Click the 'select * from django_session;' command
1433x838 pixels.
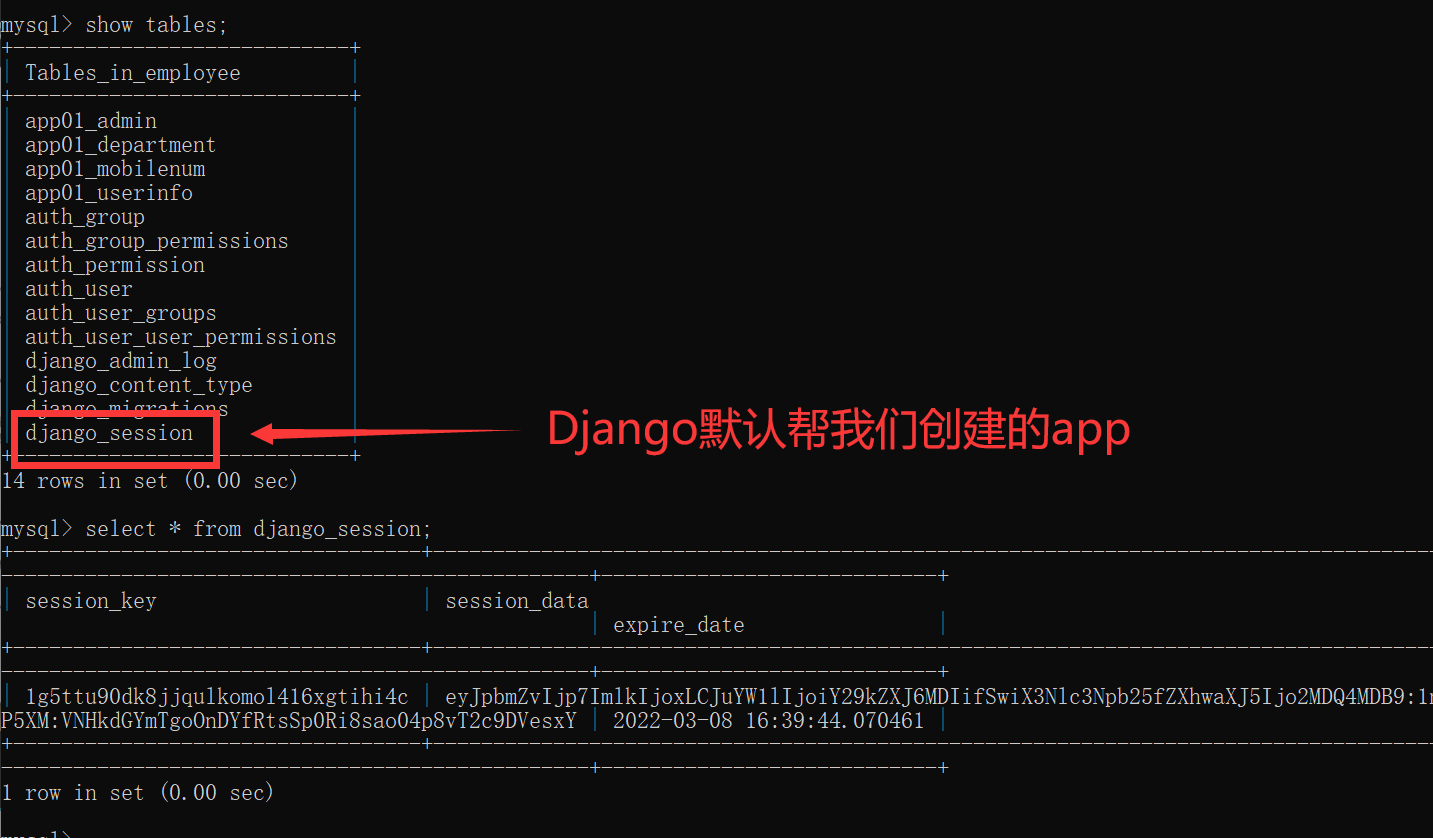pyautogui.click(x=259, y=529)
